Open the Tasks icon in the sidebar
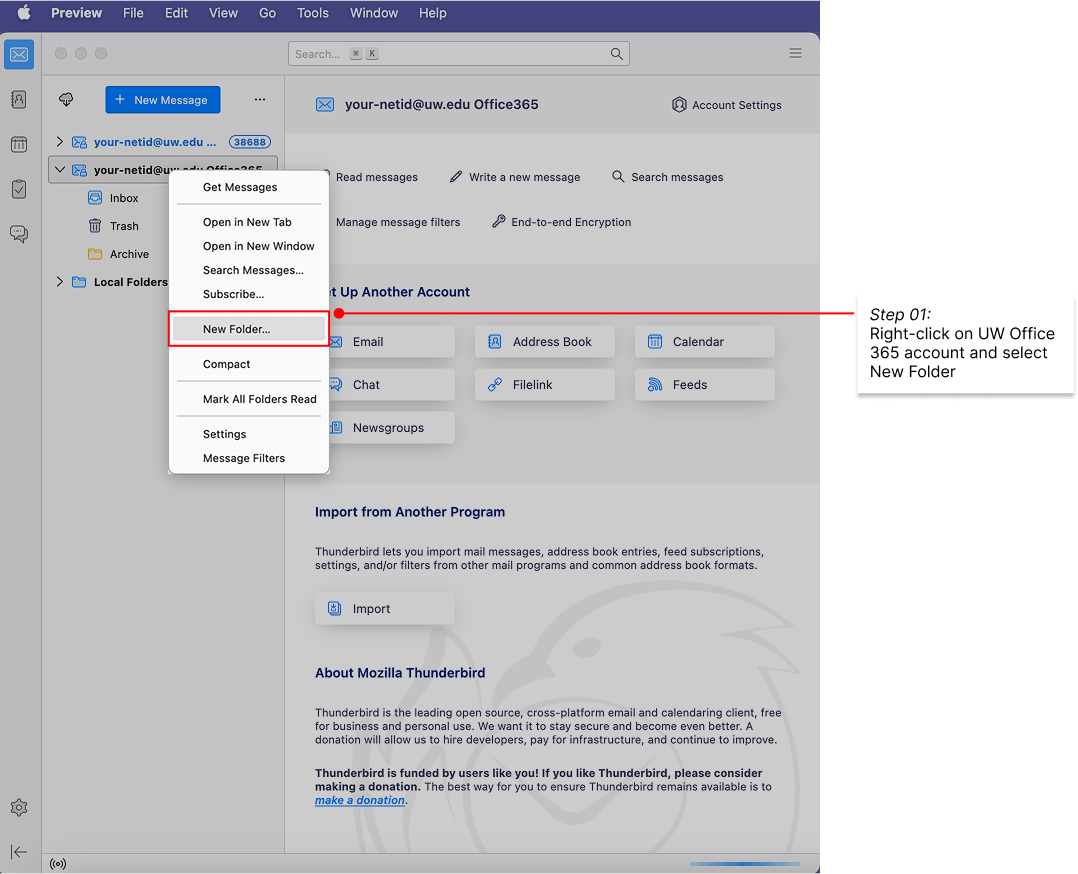 pyautogui.click(x=18, y=186)
